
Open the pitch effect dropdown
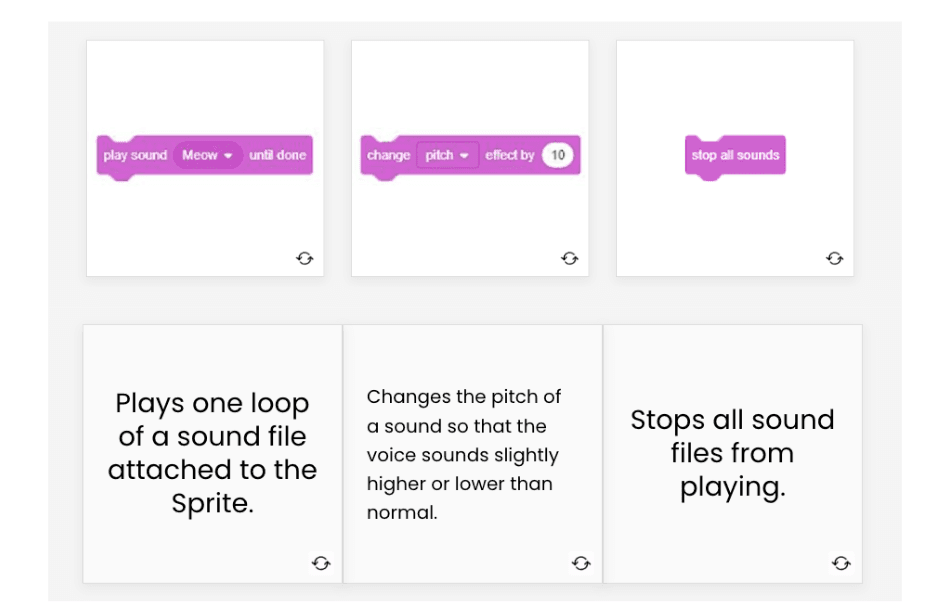tap(450, 156)
